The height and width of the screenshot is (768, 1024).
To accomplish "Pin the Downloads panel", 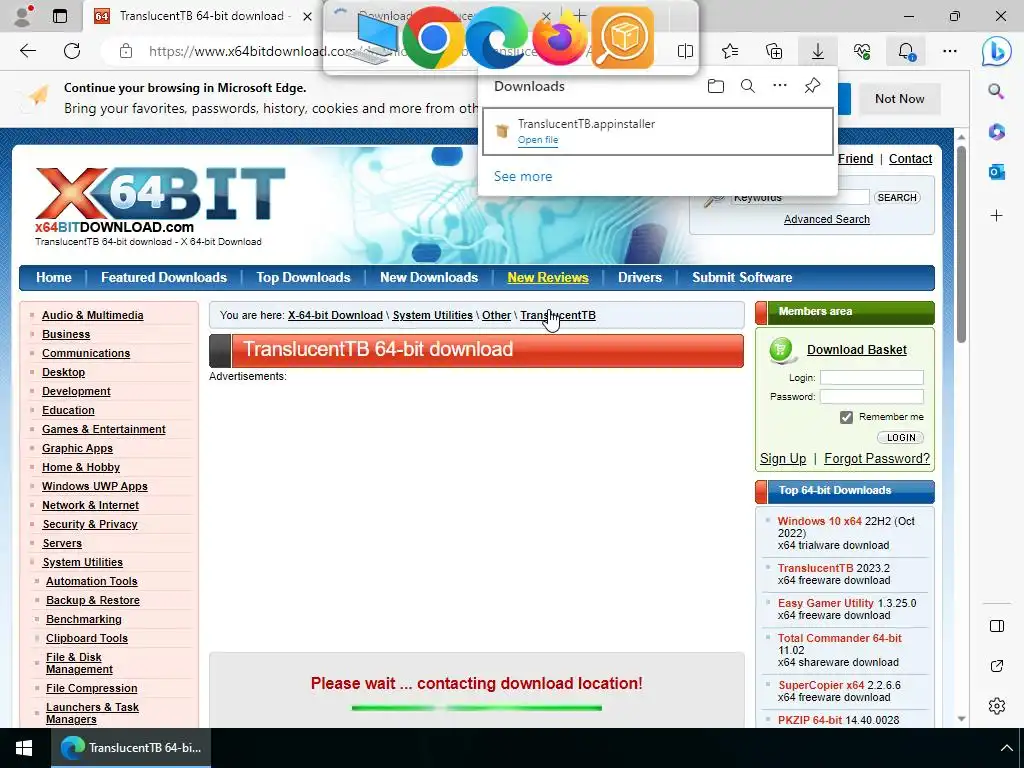I will point(812,86).
